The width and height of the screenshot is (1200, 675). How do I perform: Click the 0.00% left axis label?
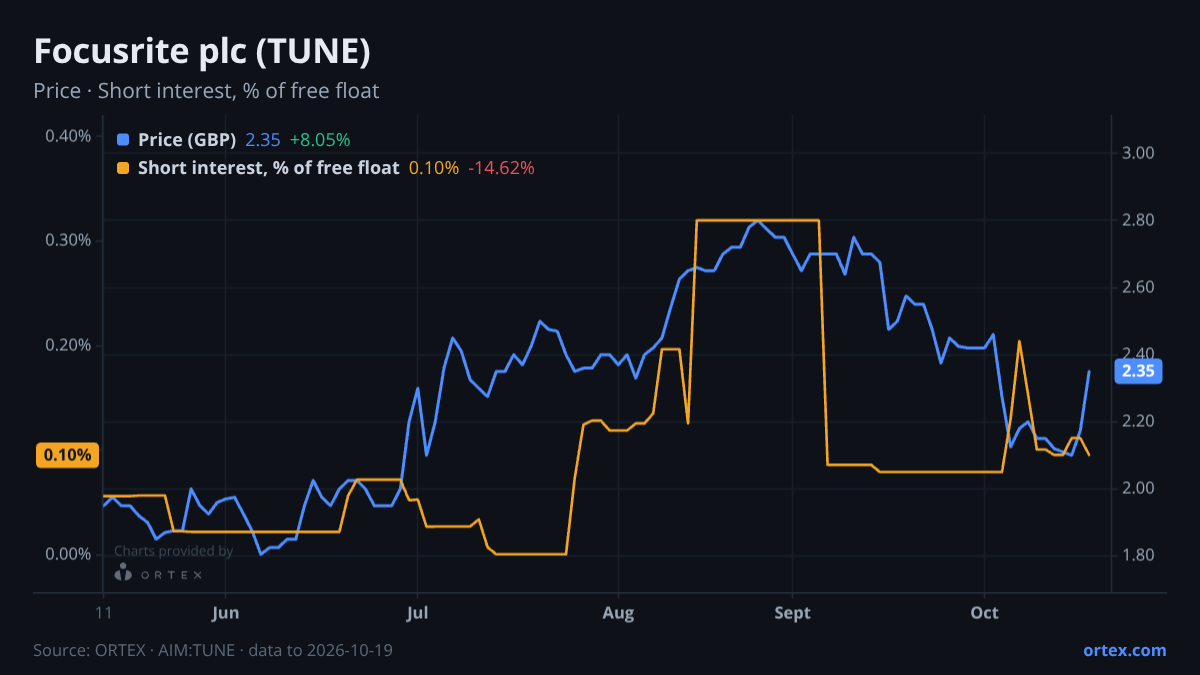pyautogui.click(x=68, y=554)
